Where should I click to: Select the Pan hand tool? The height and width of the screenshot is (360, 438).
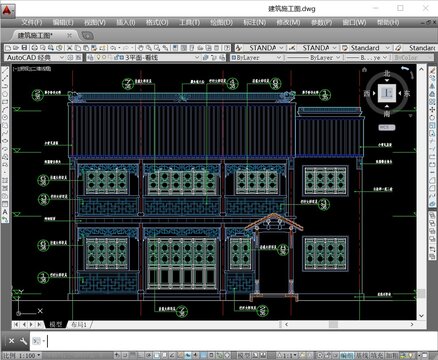(x=140, y=48)
